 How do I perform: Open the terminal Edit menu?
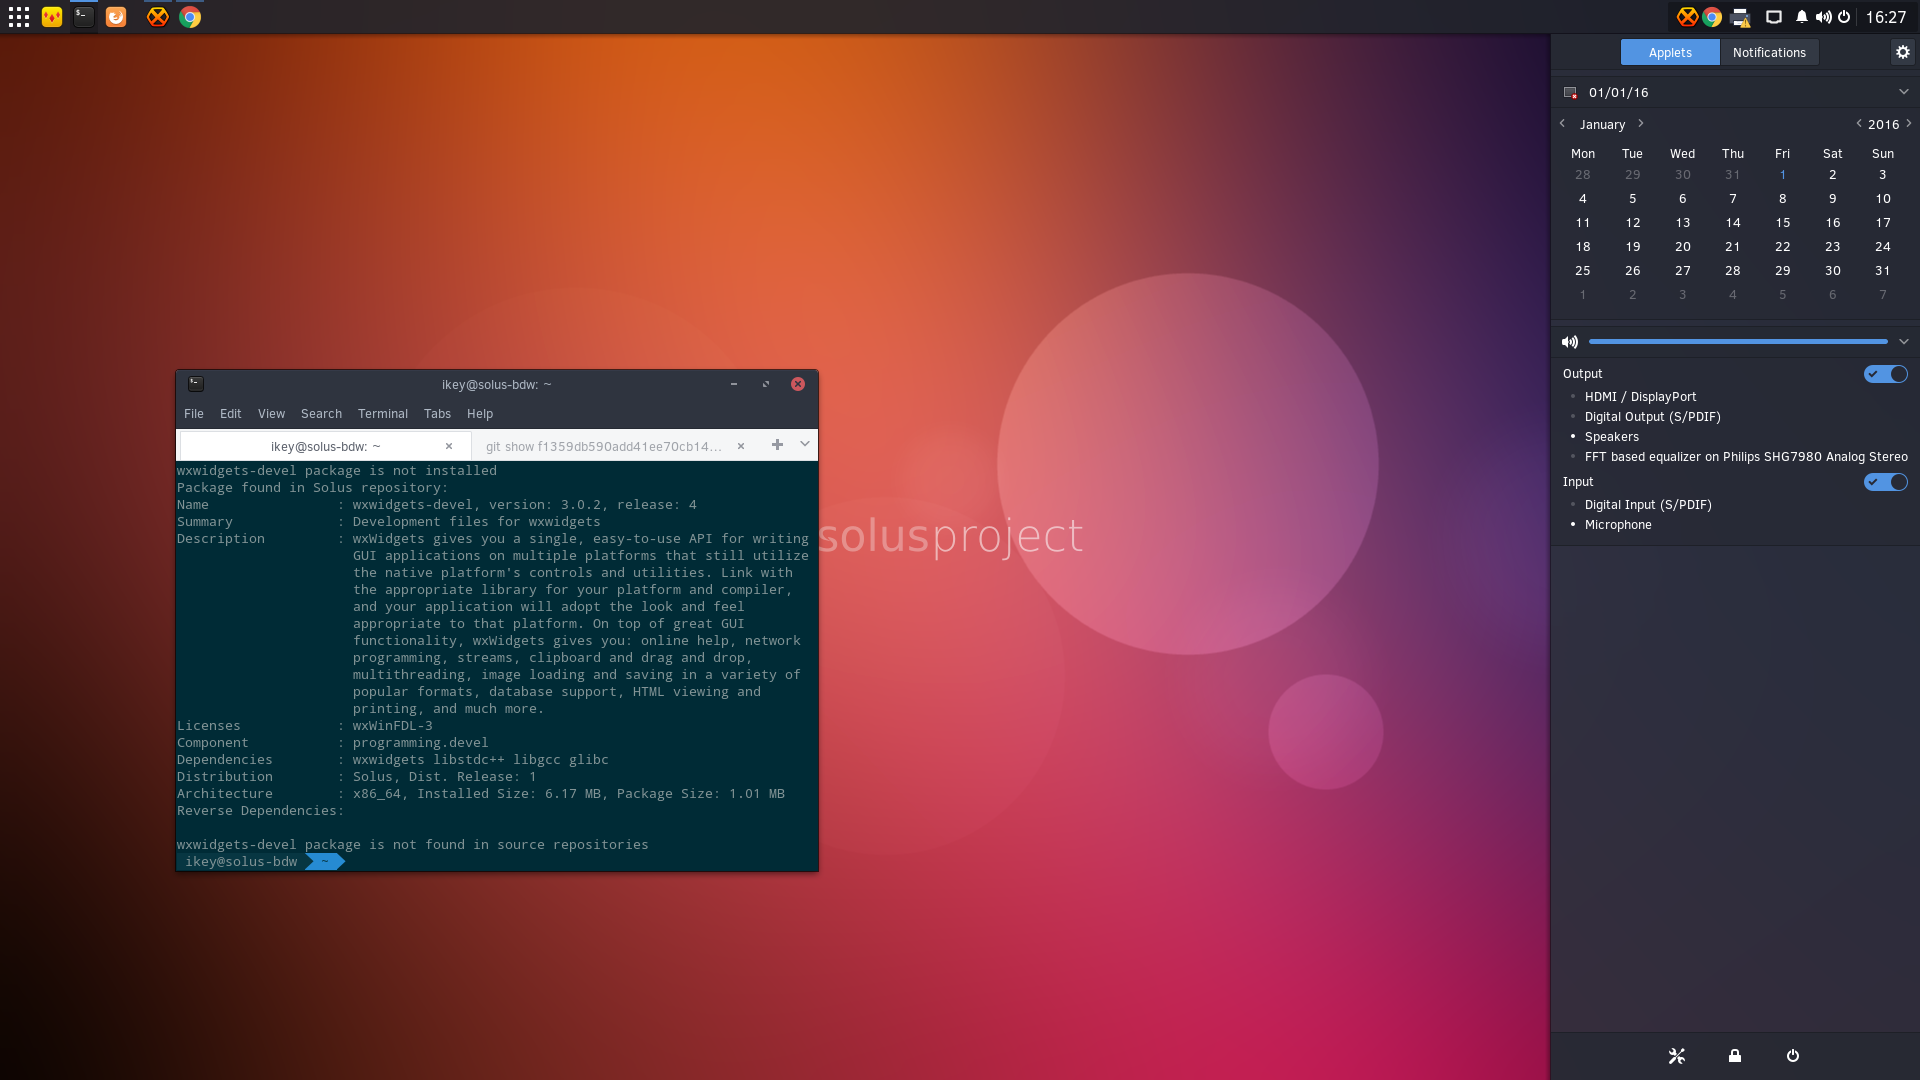[230, 414]
